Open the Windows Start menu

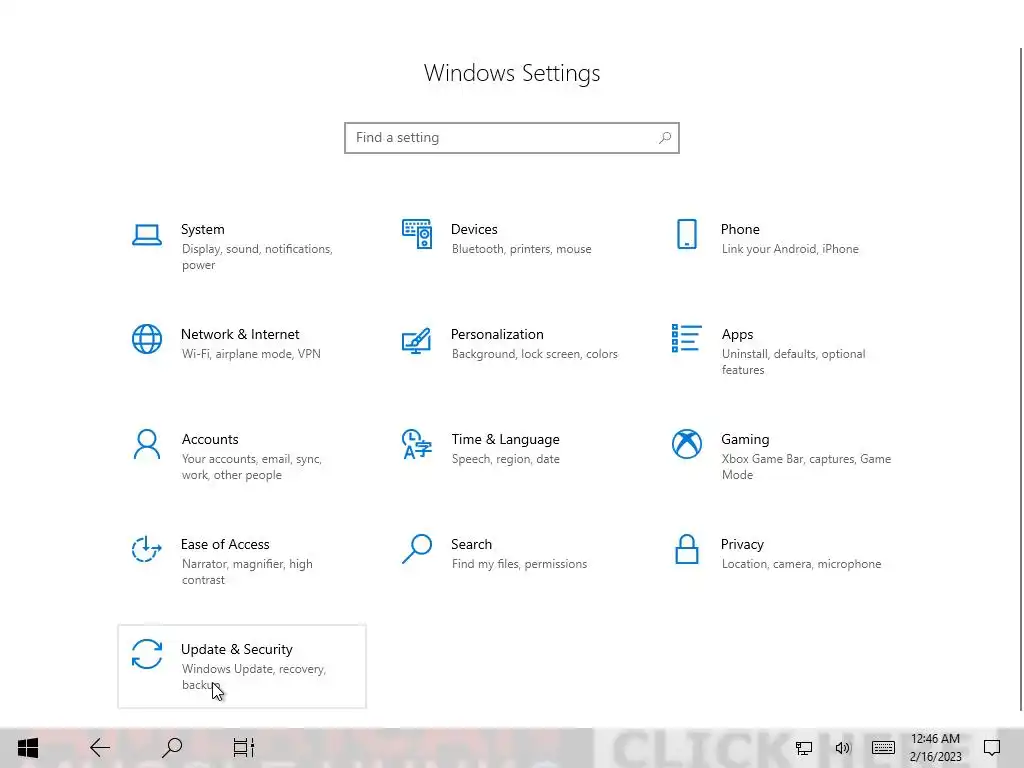(28, 748)
